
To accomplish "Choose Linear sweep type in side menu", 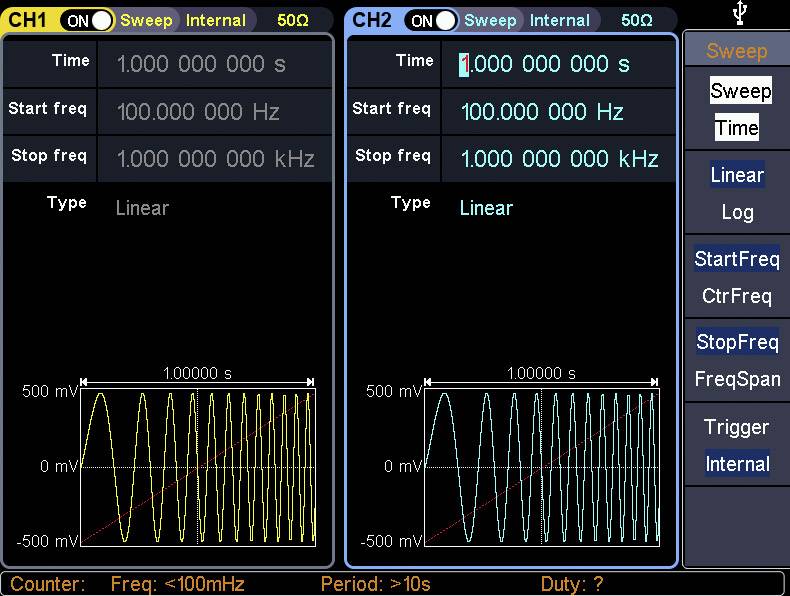I will pyautogui.click(x=737, y=175).
